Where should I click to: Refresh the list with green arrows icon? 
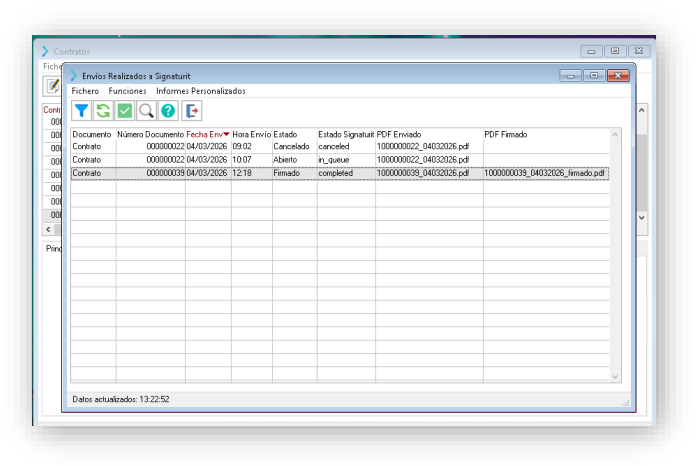103,111
